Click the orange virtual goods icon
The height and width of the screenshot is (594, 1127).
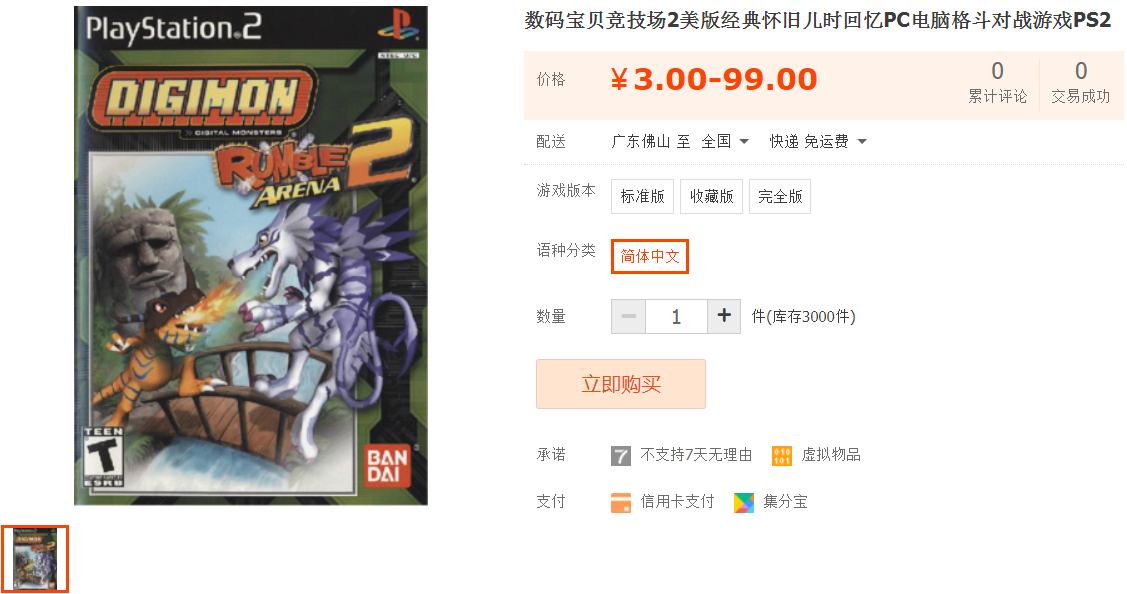point(781,455)
